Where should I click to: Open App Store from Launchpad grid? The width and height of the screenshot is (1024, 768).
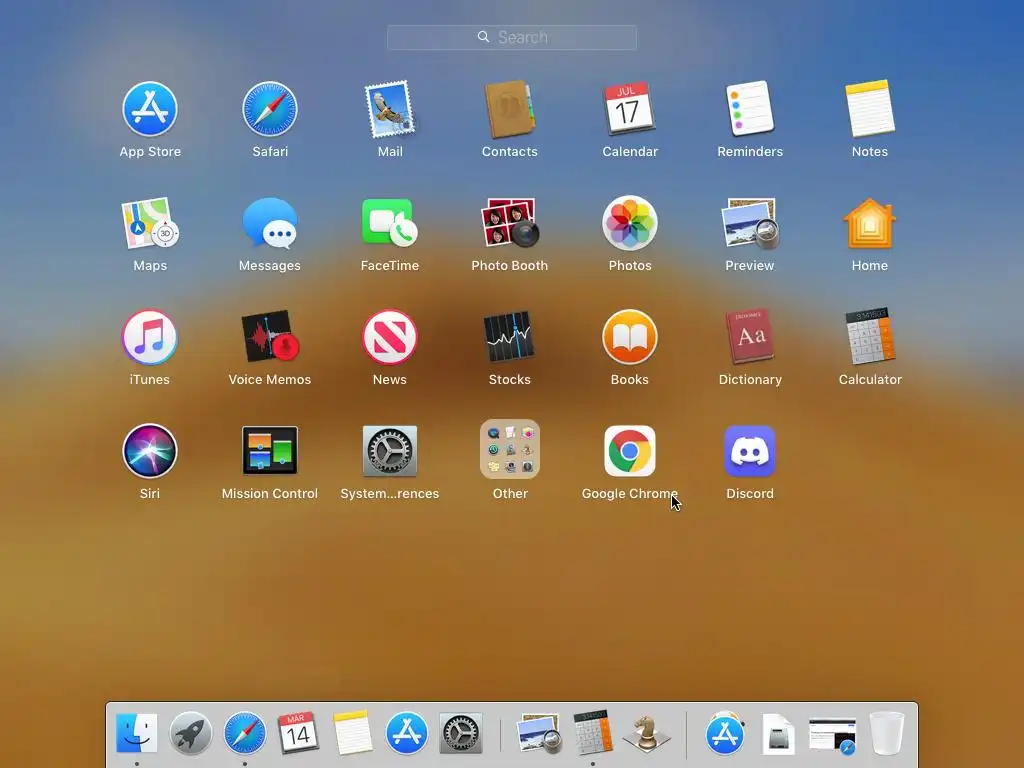pos(150,109)
